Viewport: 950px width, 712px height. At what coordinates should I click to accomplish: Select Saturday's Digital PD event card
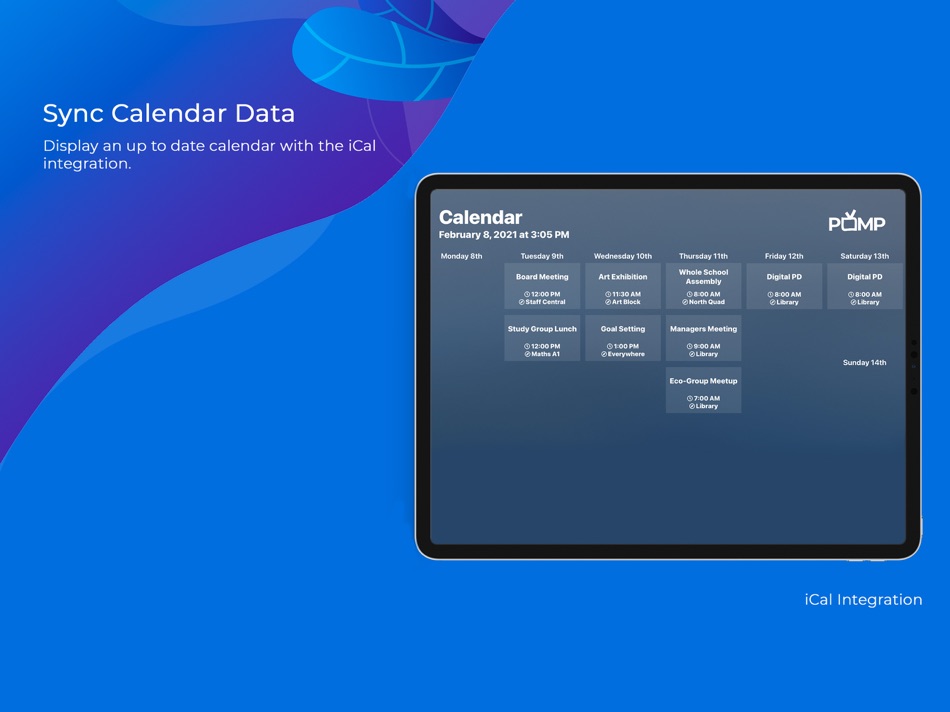click(x=865, y=286)
